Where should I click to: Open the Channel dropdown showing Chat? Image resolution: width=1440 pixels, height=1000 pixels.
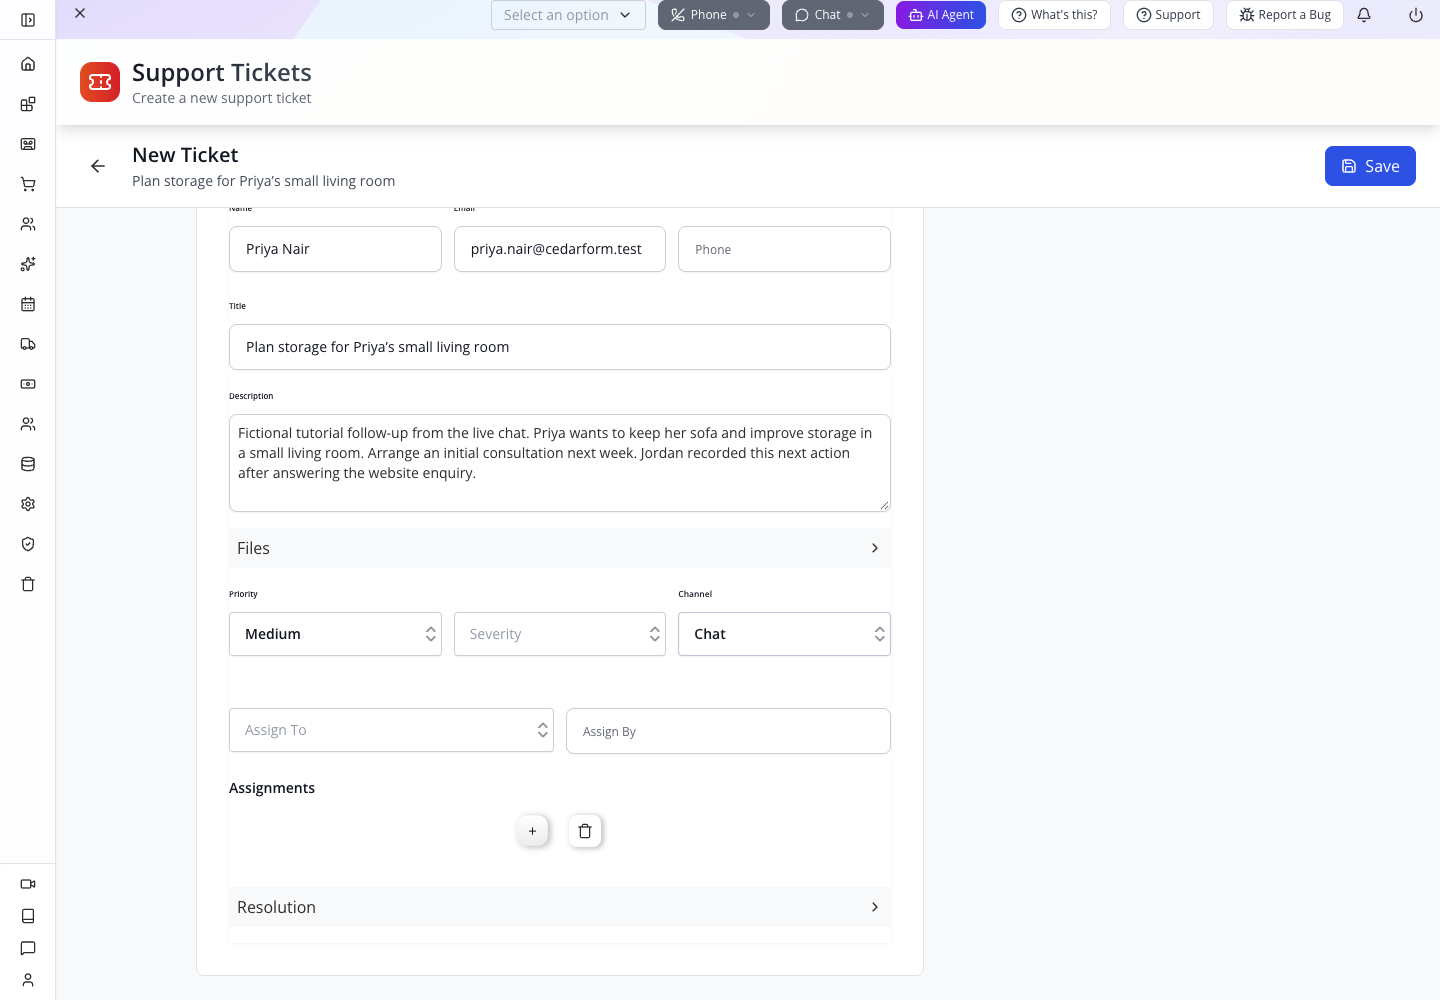point(784,634)
